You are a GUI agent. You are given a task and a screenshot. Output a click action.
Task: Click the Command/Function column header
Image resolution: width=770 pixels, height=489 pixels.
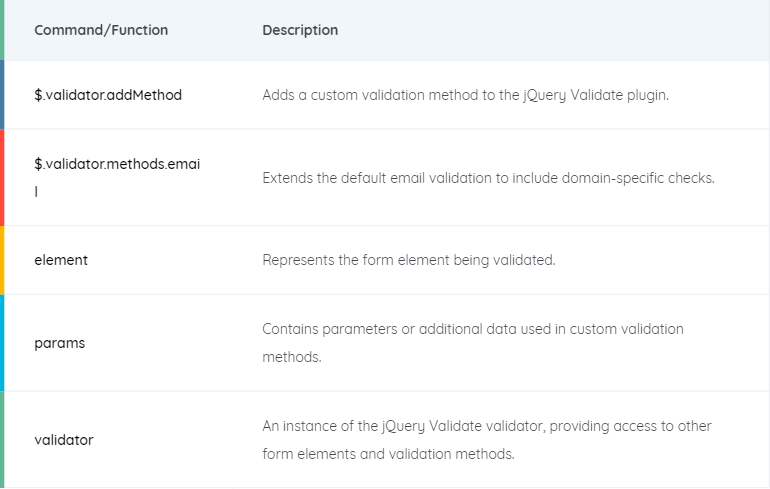[101, 30]
